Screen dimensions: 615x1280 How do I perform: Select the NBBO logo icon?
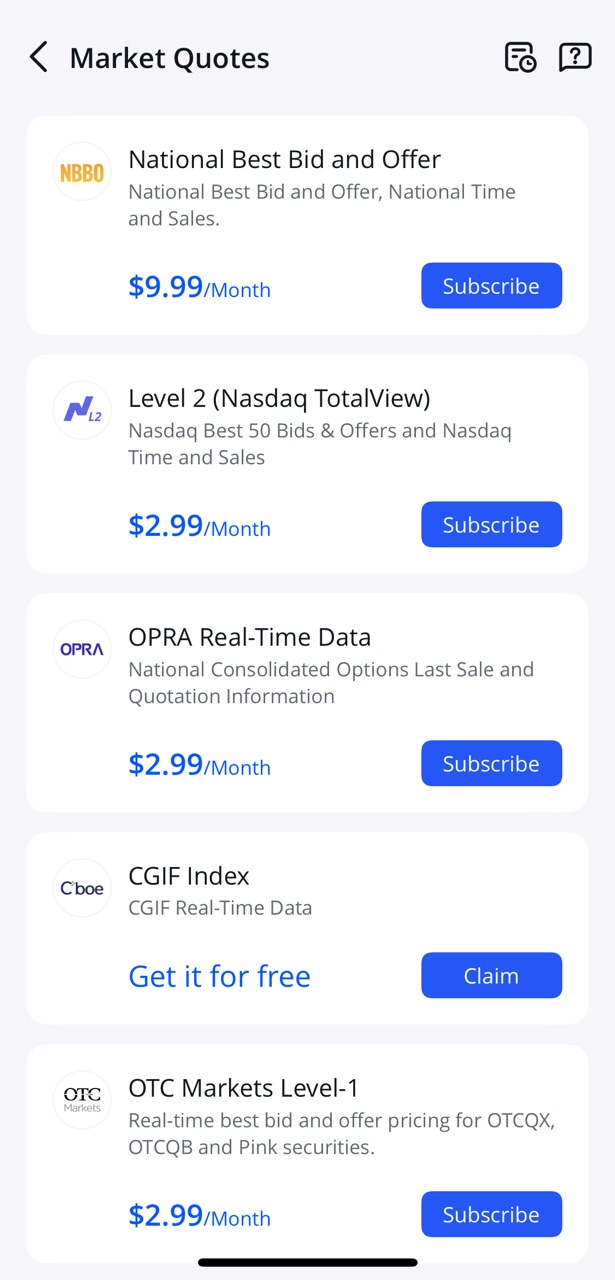(x=81, y=171)
